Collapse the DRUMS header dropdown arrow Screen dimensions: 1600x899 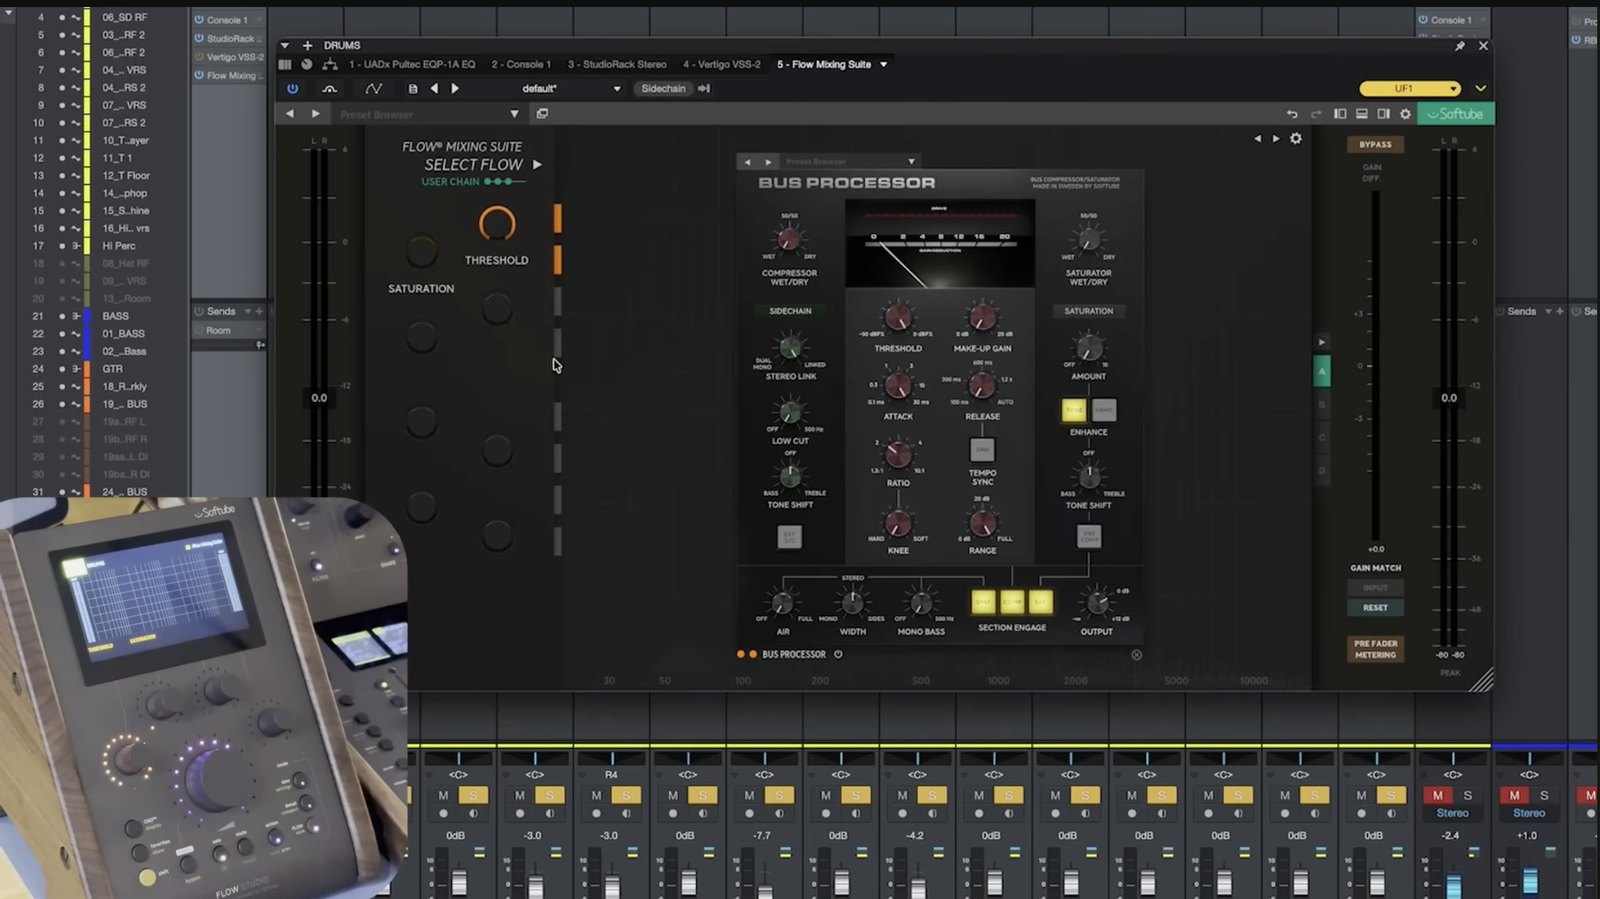tap(285, 46)
